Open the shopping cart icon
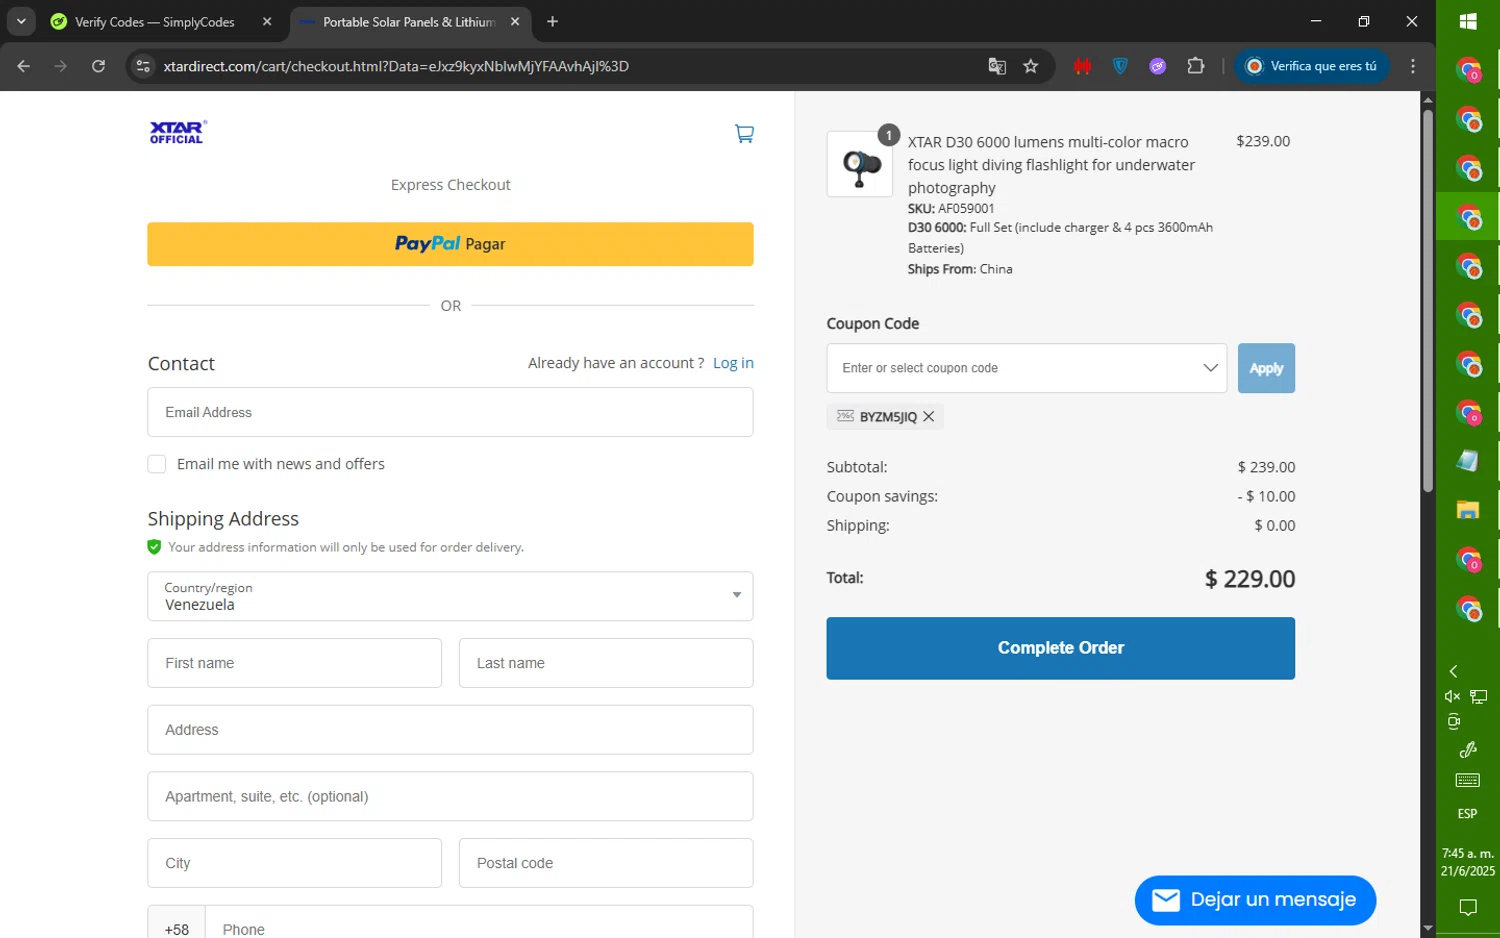The width and height of the screenshot is (1500, 938). click(x=744, y=133)
